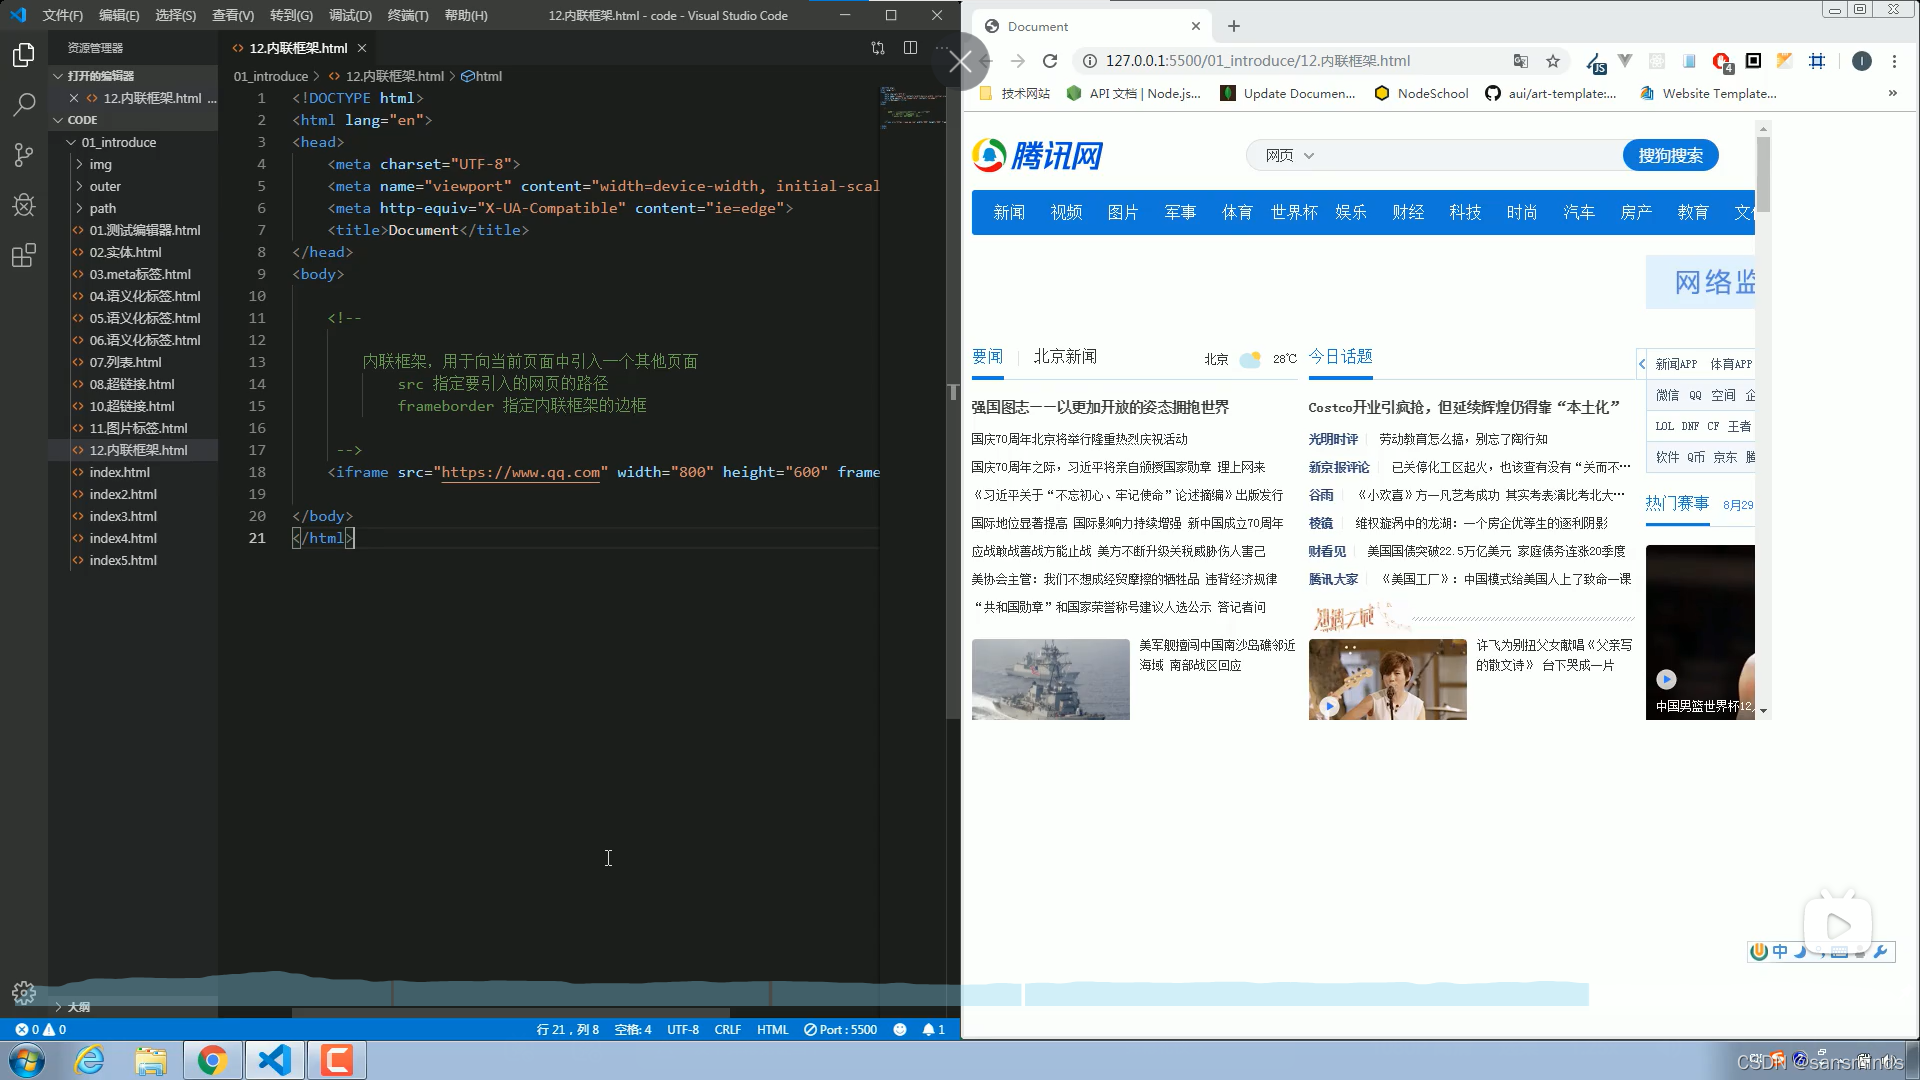
Task: Open Source Control view in activity bar
Action: coord(24,155)
